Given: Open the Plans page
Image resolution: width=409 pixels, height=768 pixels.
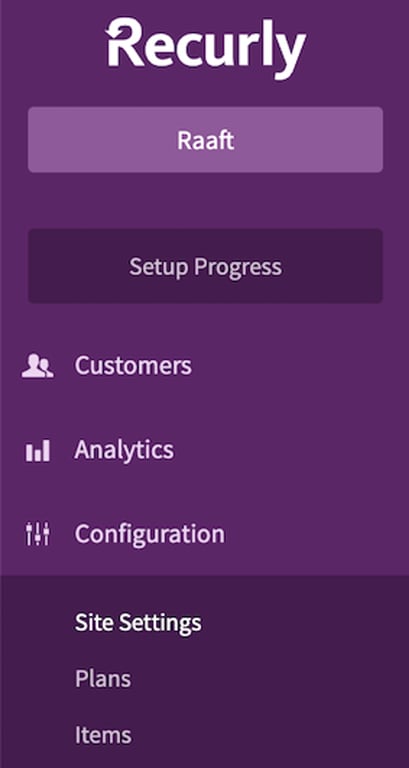Looking at the screenshot, I should [103, 679].
